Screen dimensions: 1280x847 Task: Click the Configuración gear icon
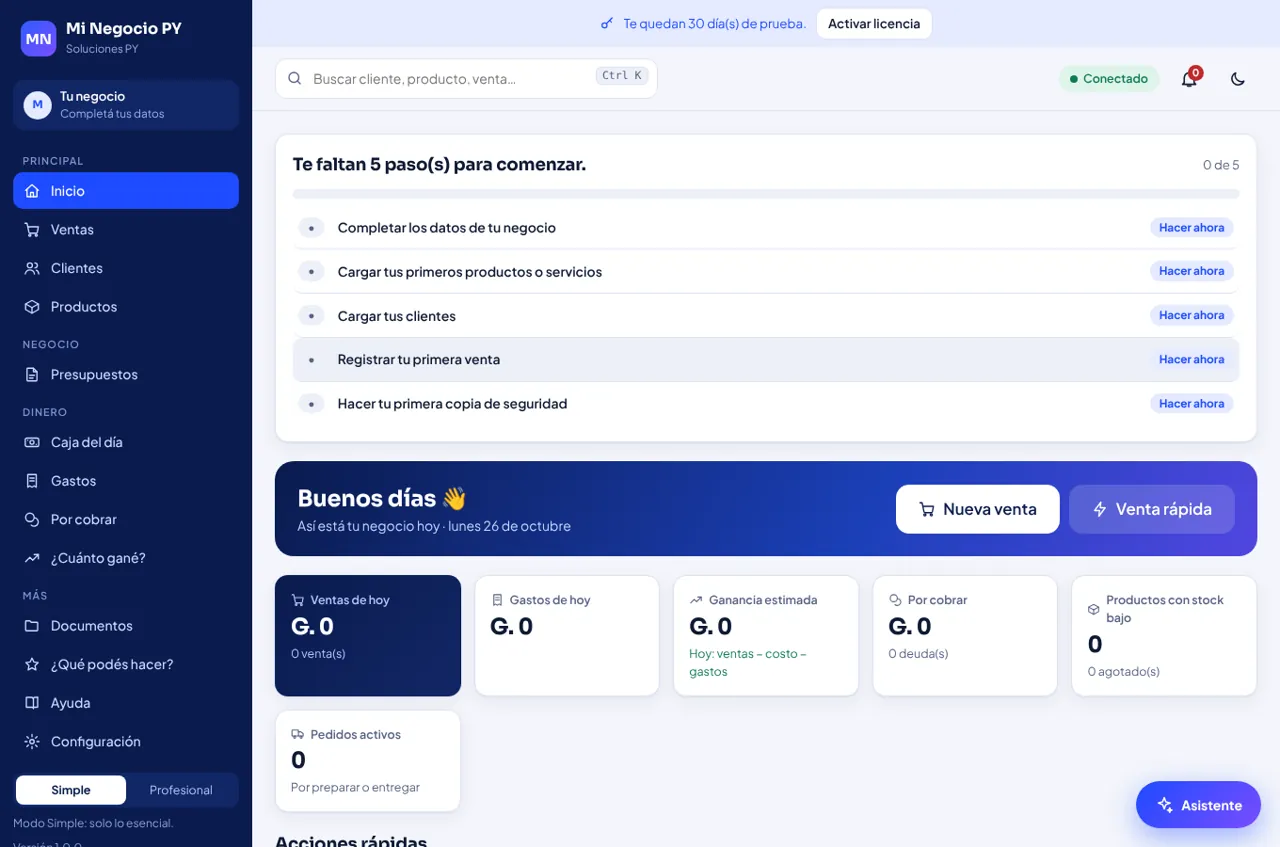pyautogui.click(x=32, y=742)
